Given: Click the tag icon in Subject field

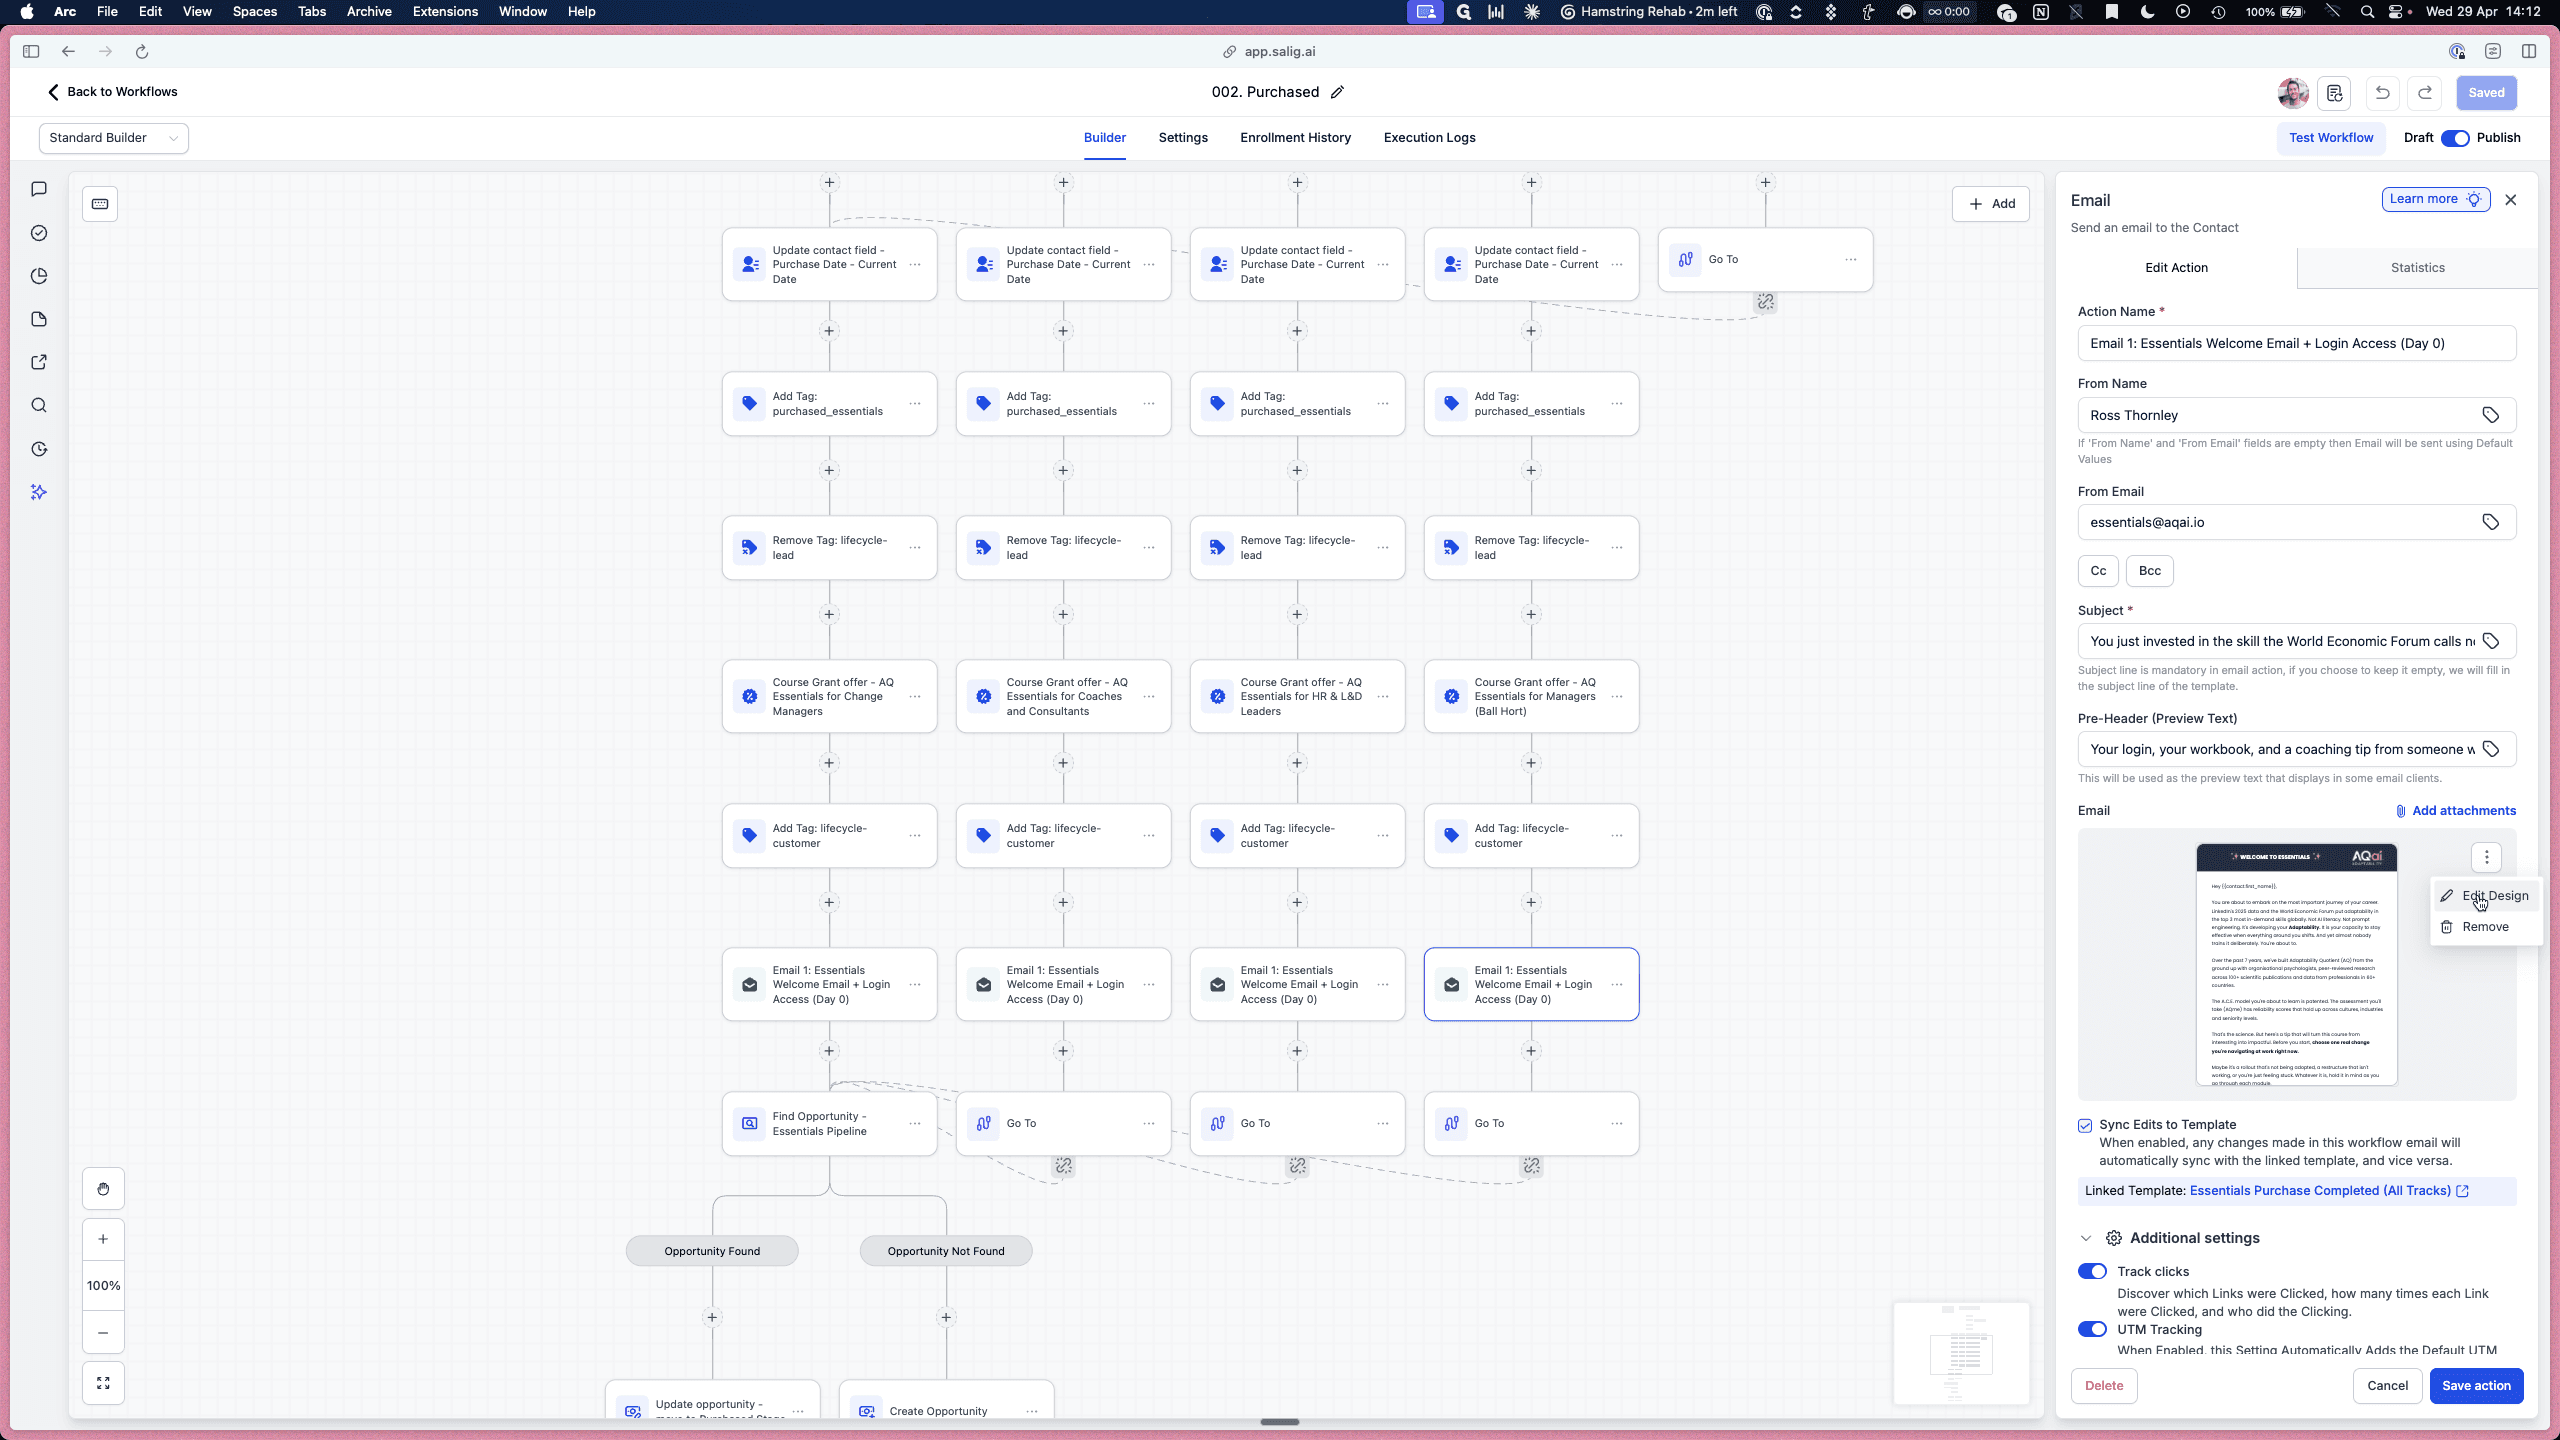Looking at the screenshot, I should (x=2491, y=641).
